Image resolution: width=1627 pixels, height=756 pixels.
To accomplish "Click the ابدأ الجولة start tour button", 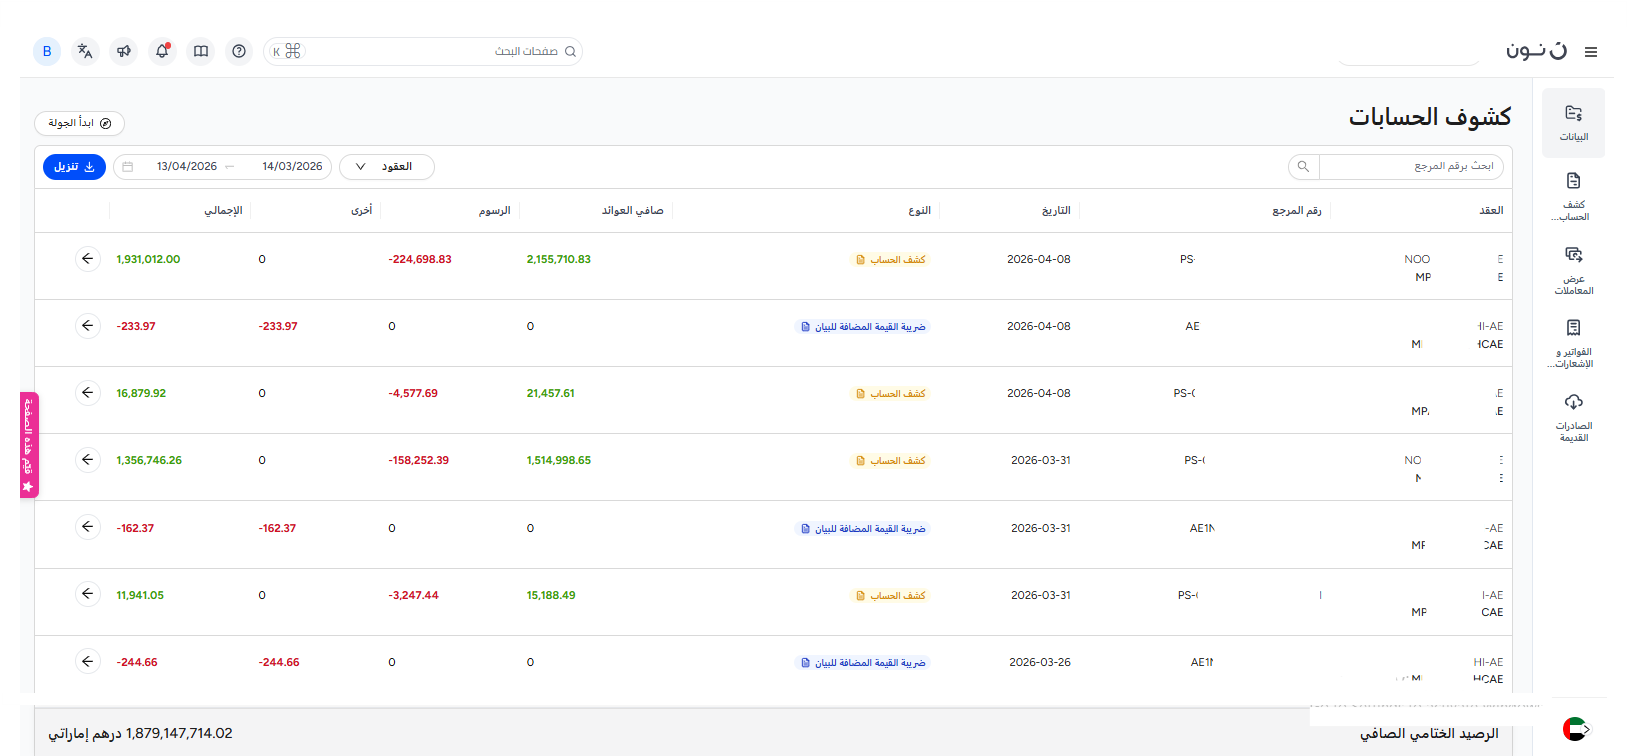I will point(79,123).
